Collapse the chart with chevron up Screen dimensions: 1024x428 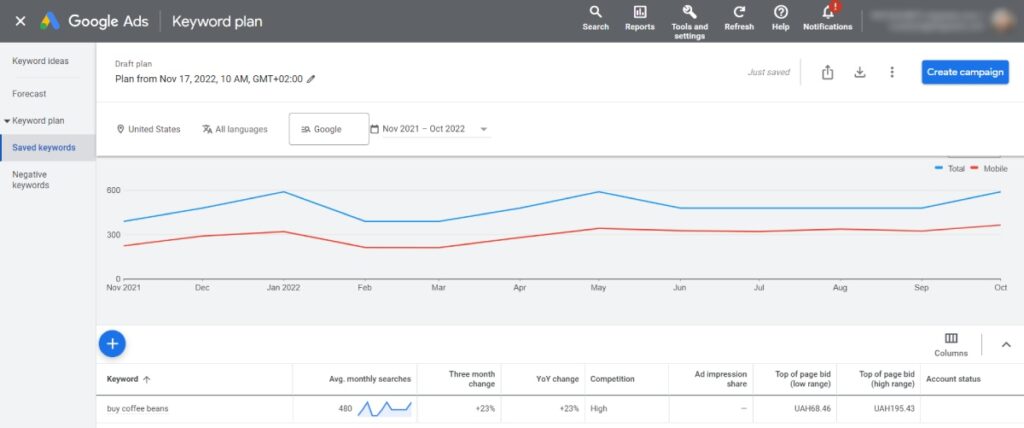1006,344
